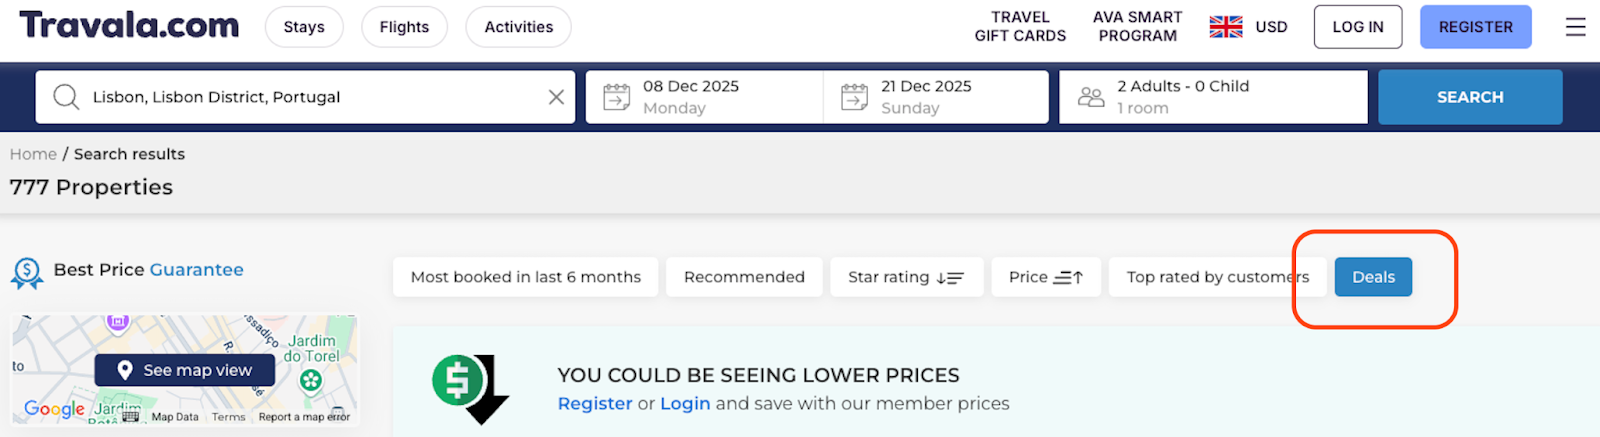Open the hamburger menu icon
This screenshot has height=437, width=1600.
pos(1575,27)
